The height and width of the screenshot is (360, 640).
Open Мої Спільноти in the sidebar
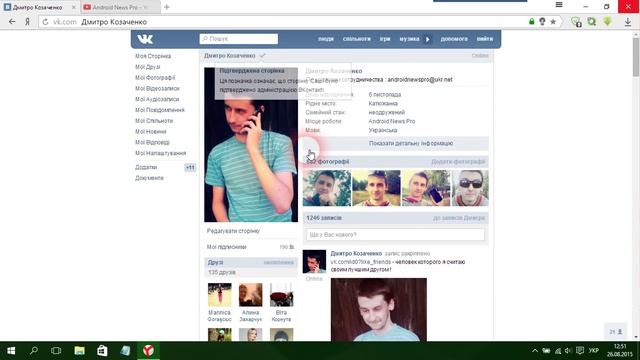coord(154,121)
